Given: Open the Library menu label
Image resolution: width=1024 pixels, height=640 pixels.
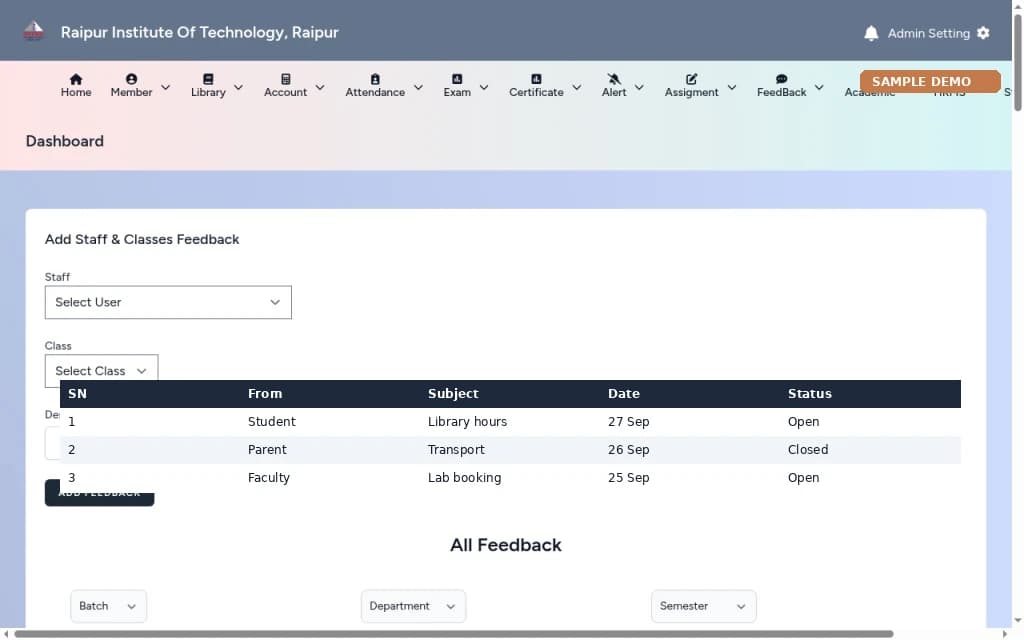Looking at the screenshot, I should click(208, 92).
